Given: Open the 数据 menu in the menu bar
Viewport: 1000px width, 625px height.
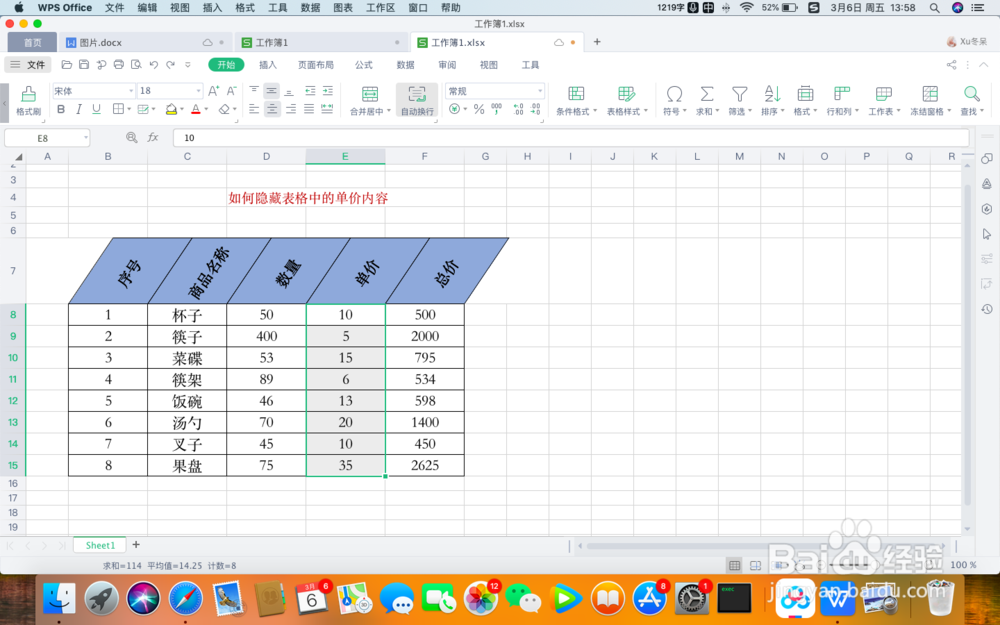Looking at the screenshot, I should [309, 7].
